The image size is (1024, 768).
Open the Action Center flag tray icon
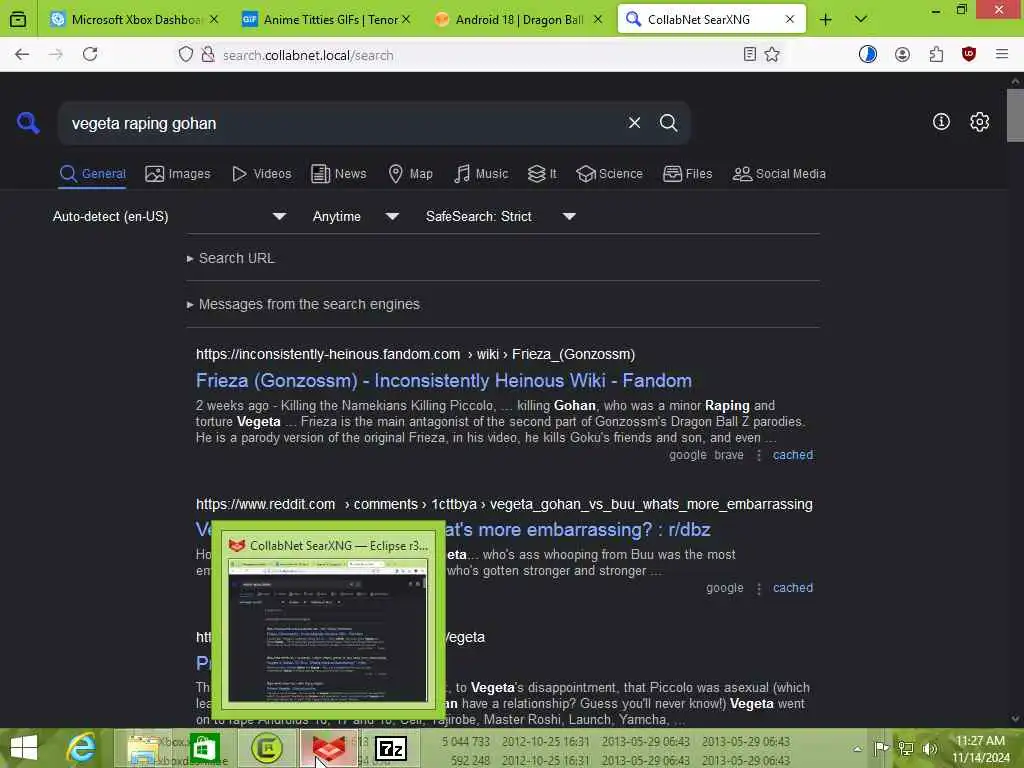pos(881,748)
